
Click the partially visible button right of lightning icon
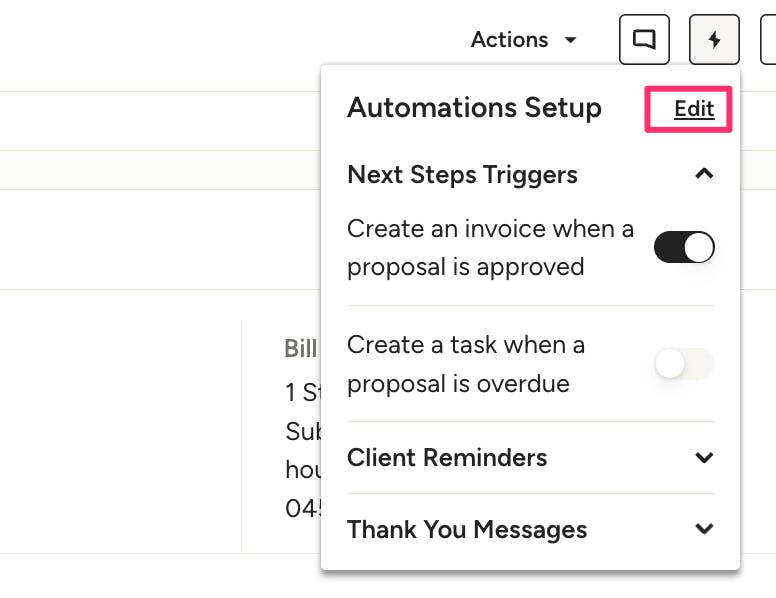point(768,40)
